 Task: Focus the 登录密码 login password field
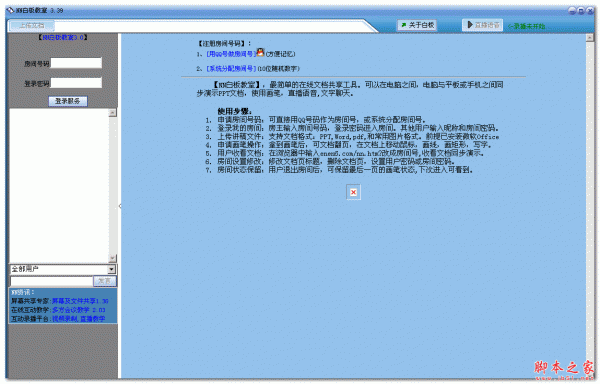pyautogui.click(x=76, y=83)
